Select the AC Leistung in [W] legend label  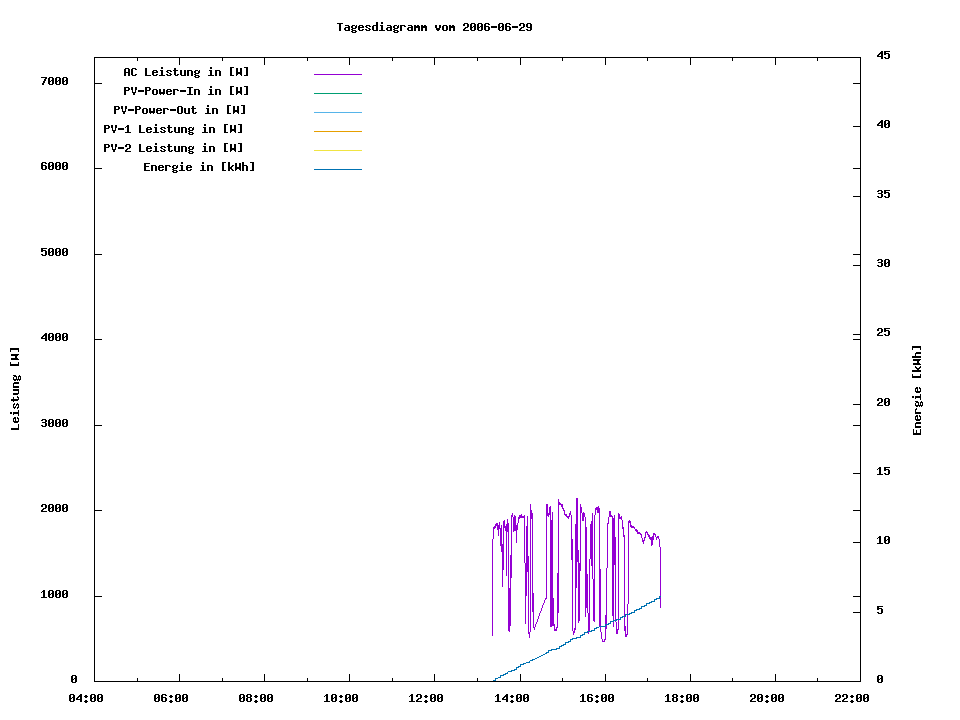[186, 72]
